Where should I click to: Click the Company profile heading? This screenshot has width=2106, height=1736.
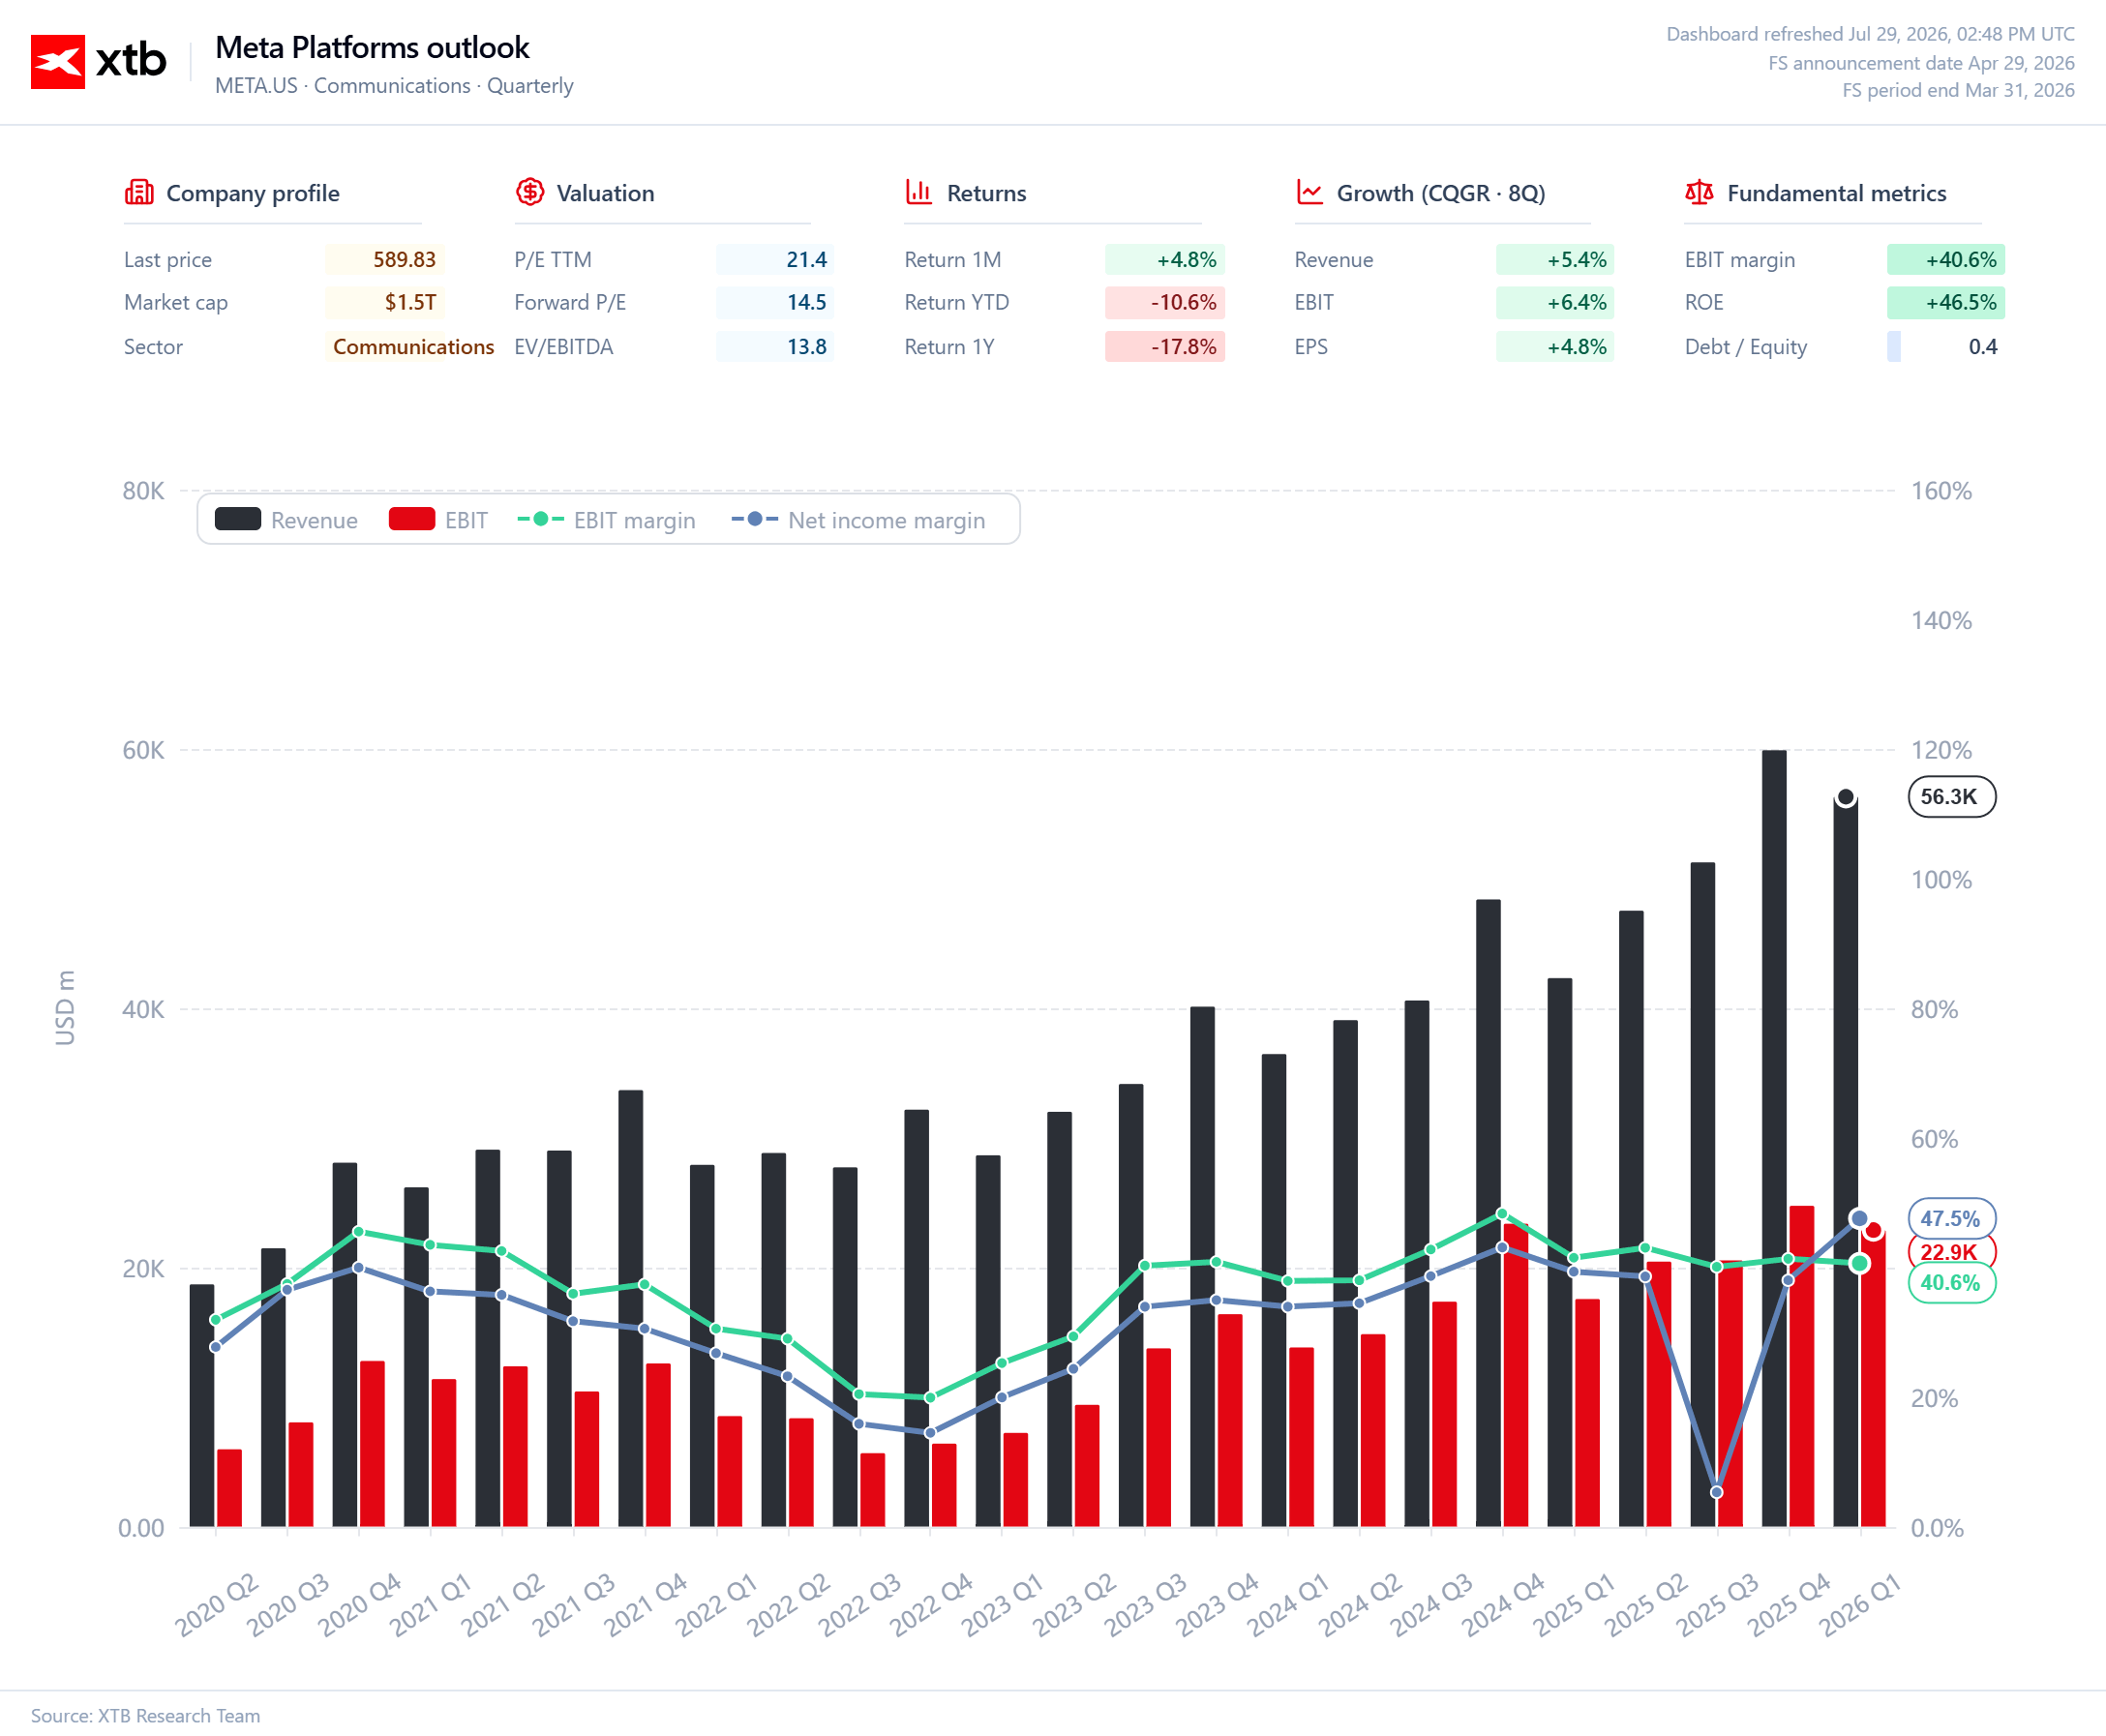253,193
